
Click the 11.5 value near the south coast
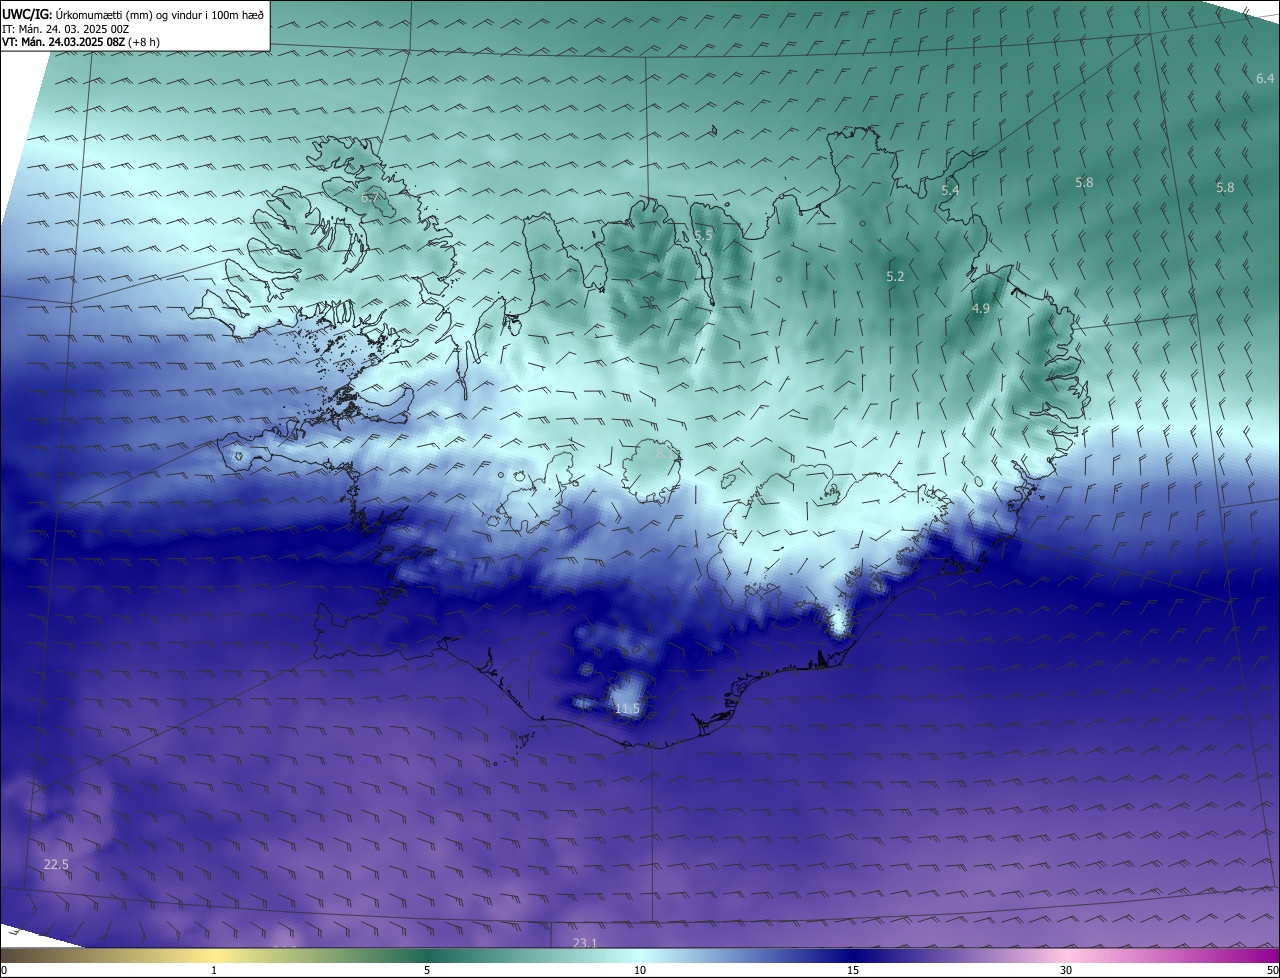627,709
